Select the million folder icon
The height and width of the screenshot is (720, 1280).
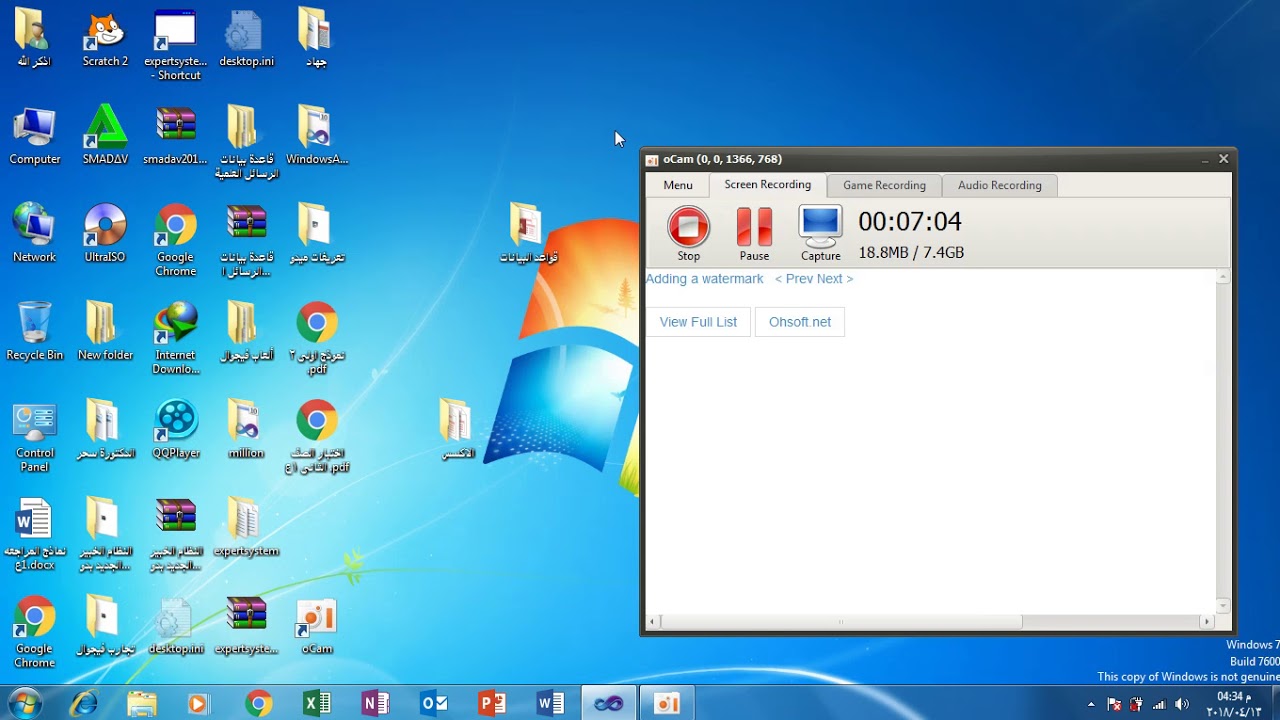coord(246,430)
